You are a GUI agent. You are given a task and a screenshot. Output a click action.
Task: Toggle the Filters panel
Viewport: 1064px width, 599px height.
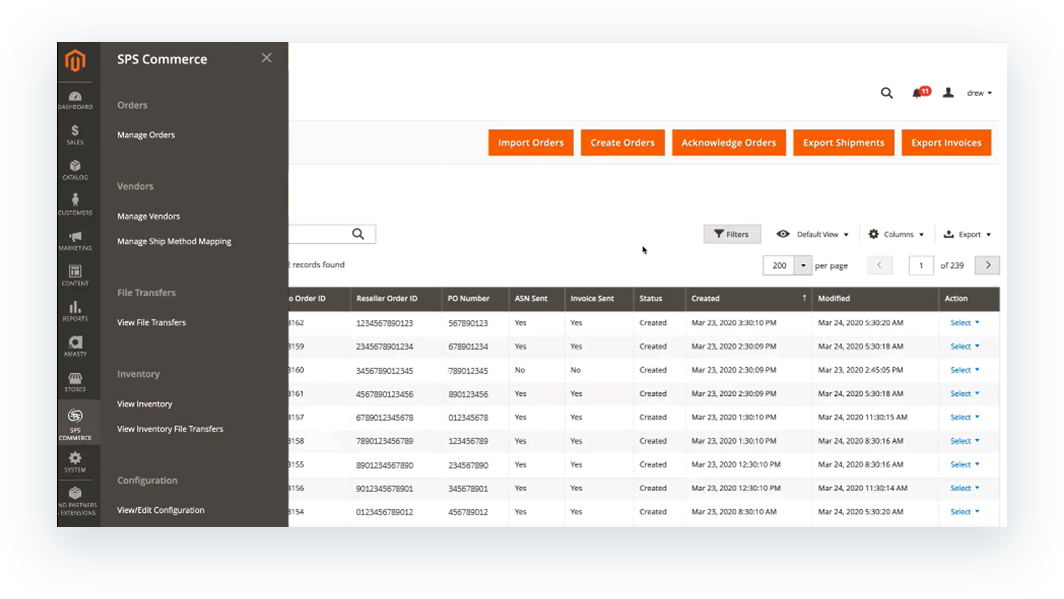click(x=732, y=233)
